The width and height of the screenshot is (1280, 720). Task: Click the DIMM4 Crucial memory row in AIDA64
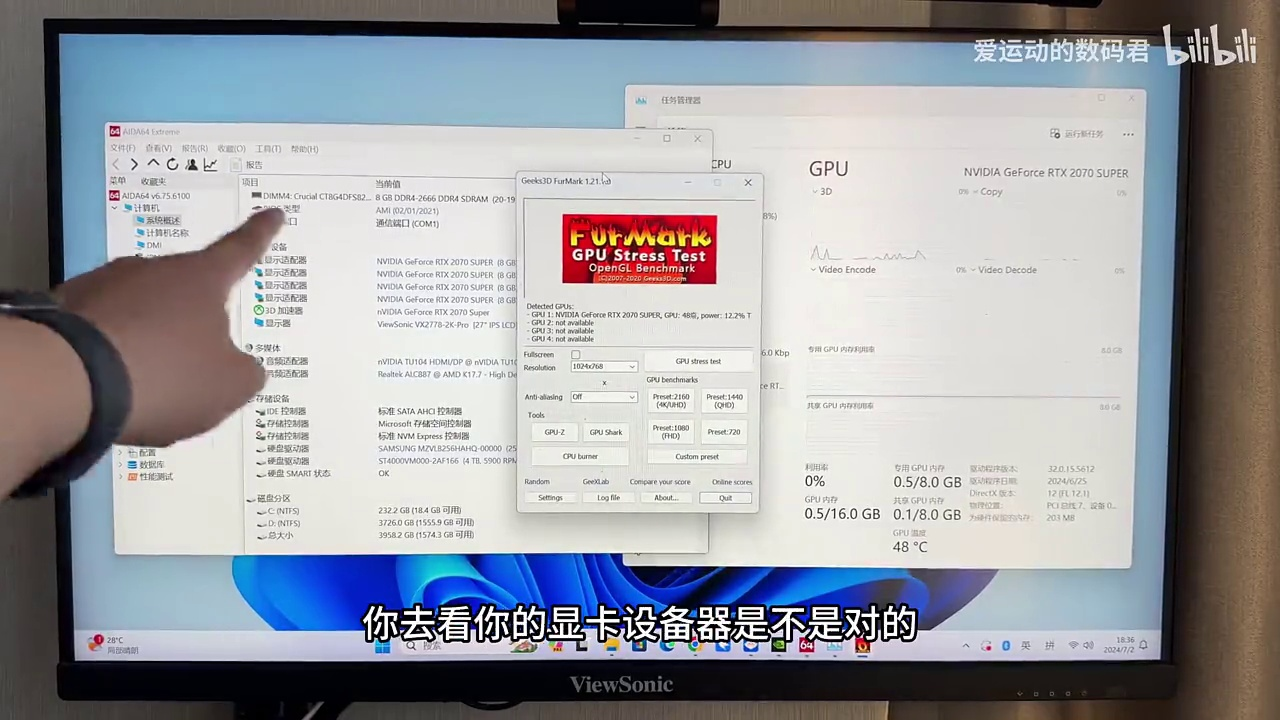pyautogui.click(x=383, y=197)
